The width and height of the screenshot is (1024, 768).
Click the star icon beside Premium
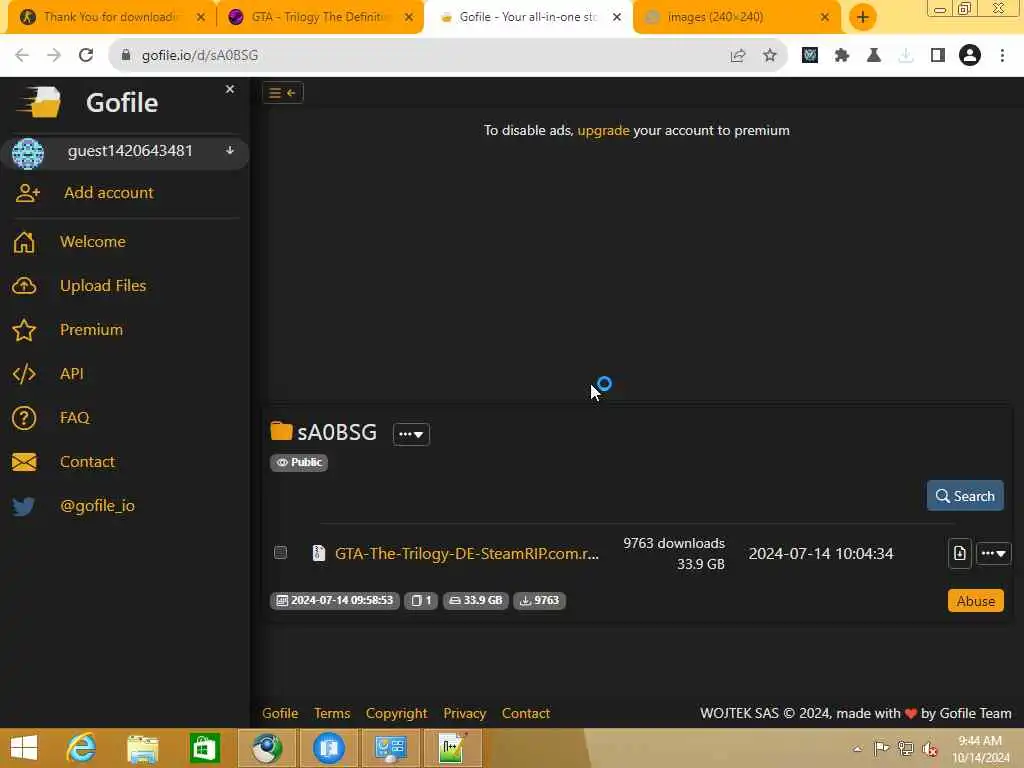tap(24, 330)
